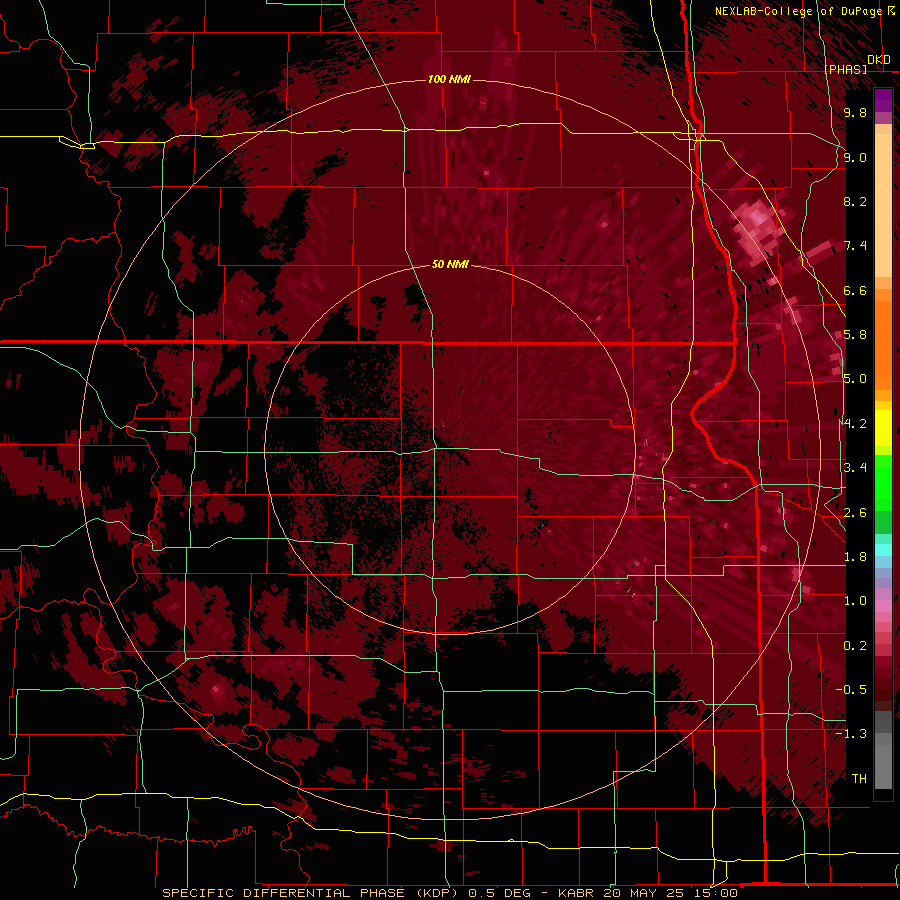Screen dimensions: 900x900
Task: Click the 2.6 value on the color scale
Action: (x=855, y=512)
